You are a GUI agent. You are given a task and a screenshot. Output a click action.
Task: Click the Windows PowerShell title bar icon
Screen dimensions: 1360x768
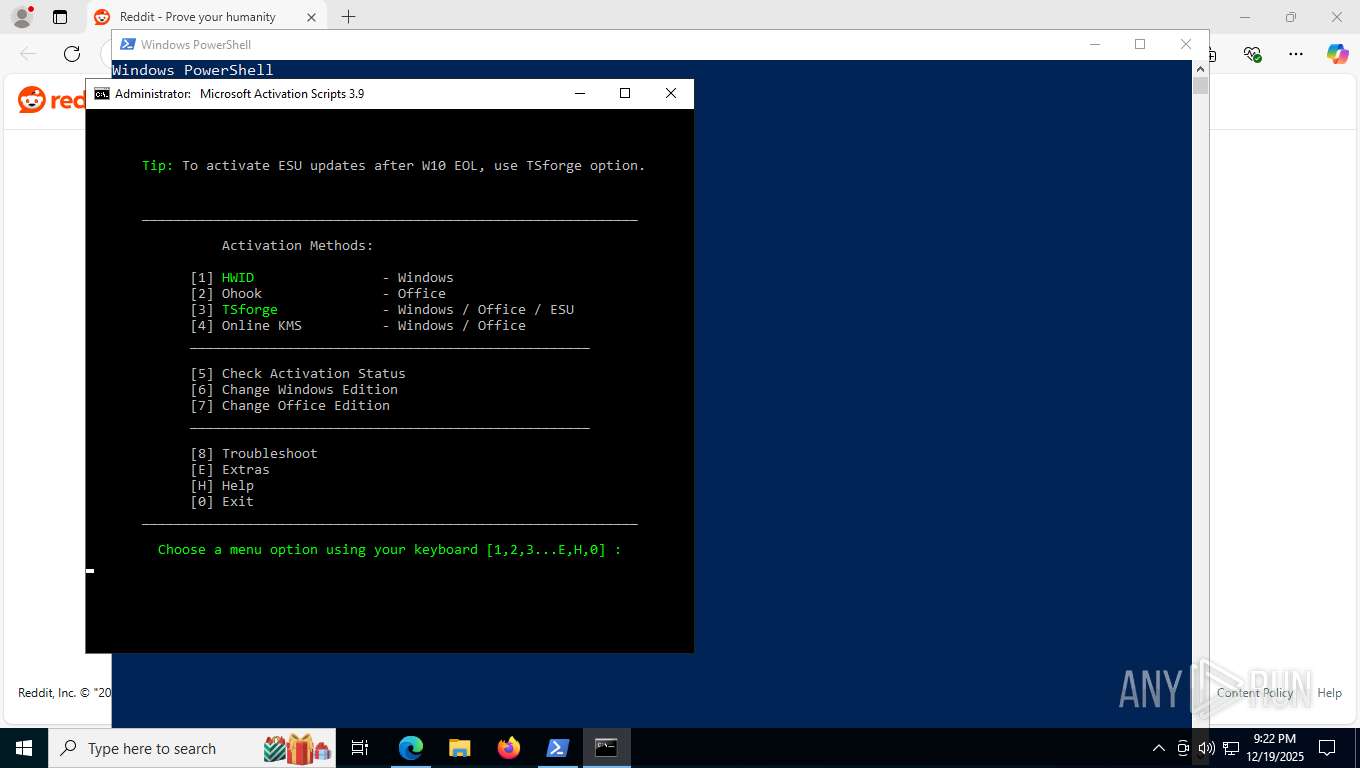click(129, 44)
